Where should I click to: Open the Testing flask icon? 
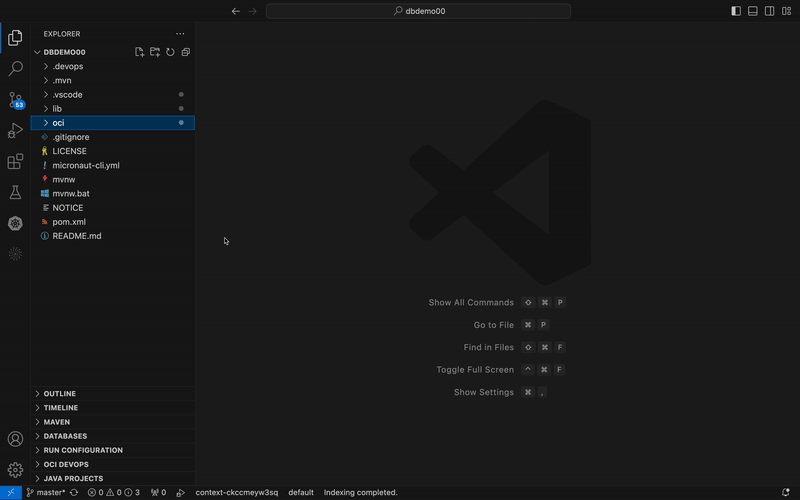point(15,192)
